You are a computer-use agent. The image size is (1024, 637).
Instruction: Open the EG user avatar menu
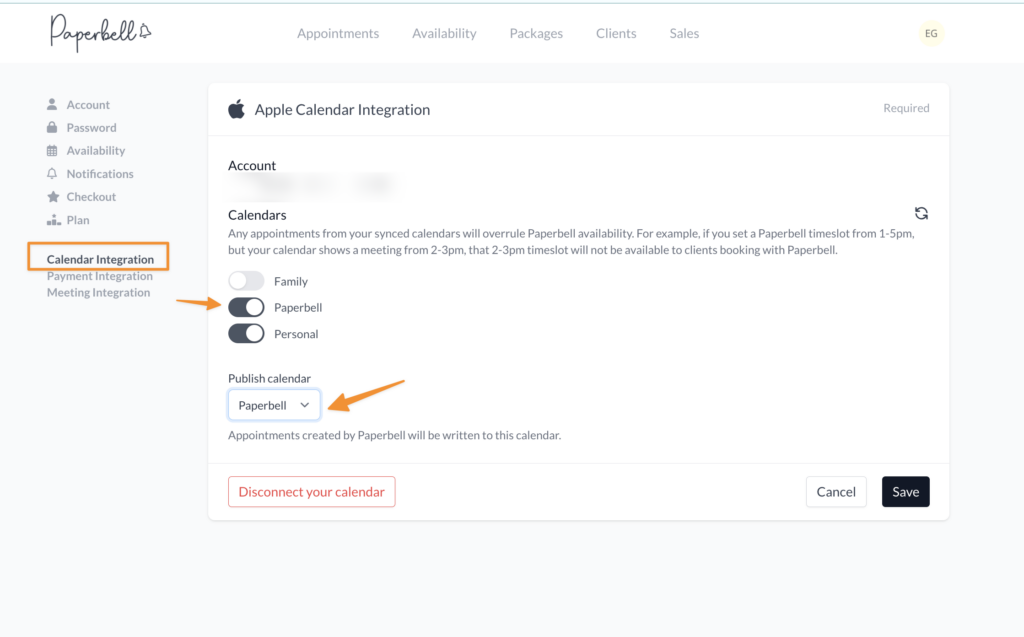pyautogui.click(x=931, y=33)
